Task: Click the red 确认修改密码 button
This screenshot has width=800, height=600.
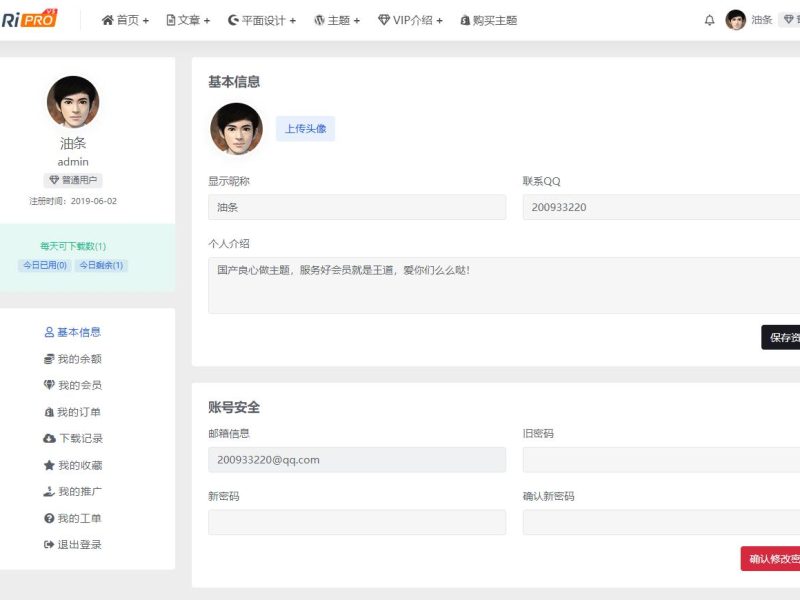Action: click(x=770, y=559)
